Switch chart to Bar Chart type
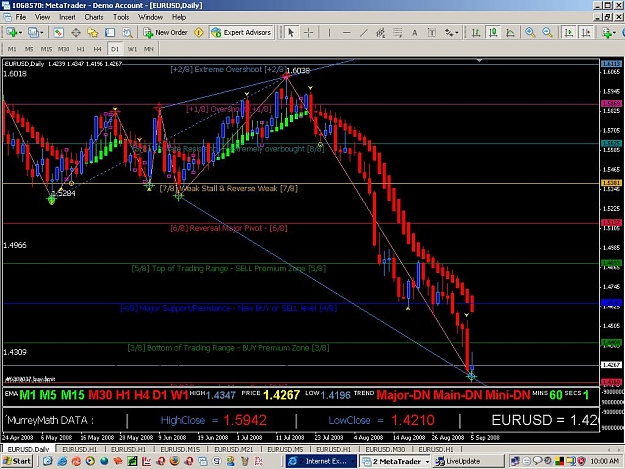The width and height of the screenshot is (625, 469). 476,33
